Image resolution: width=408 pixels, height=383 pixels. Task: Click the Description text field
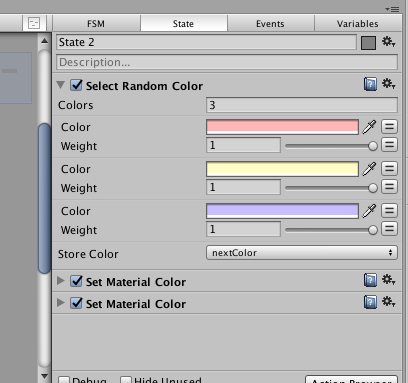click(x=227, y=62)
